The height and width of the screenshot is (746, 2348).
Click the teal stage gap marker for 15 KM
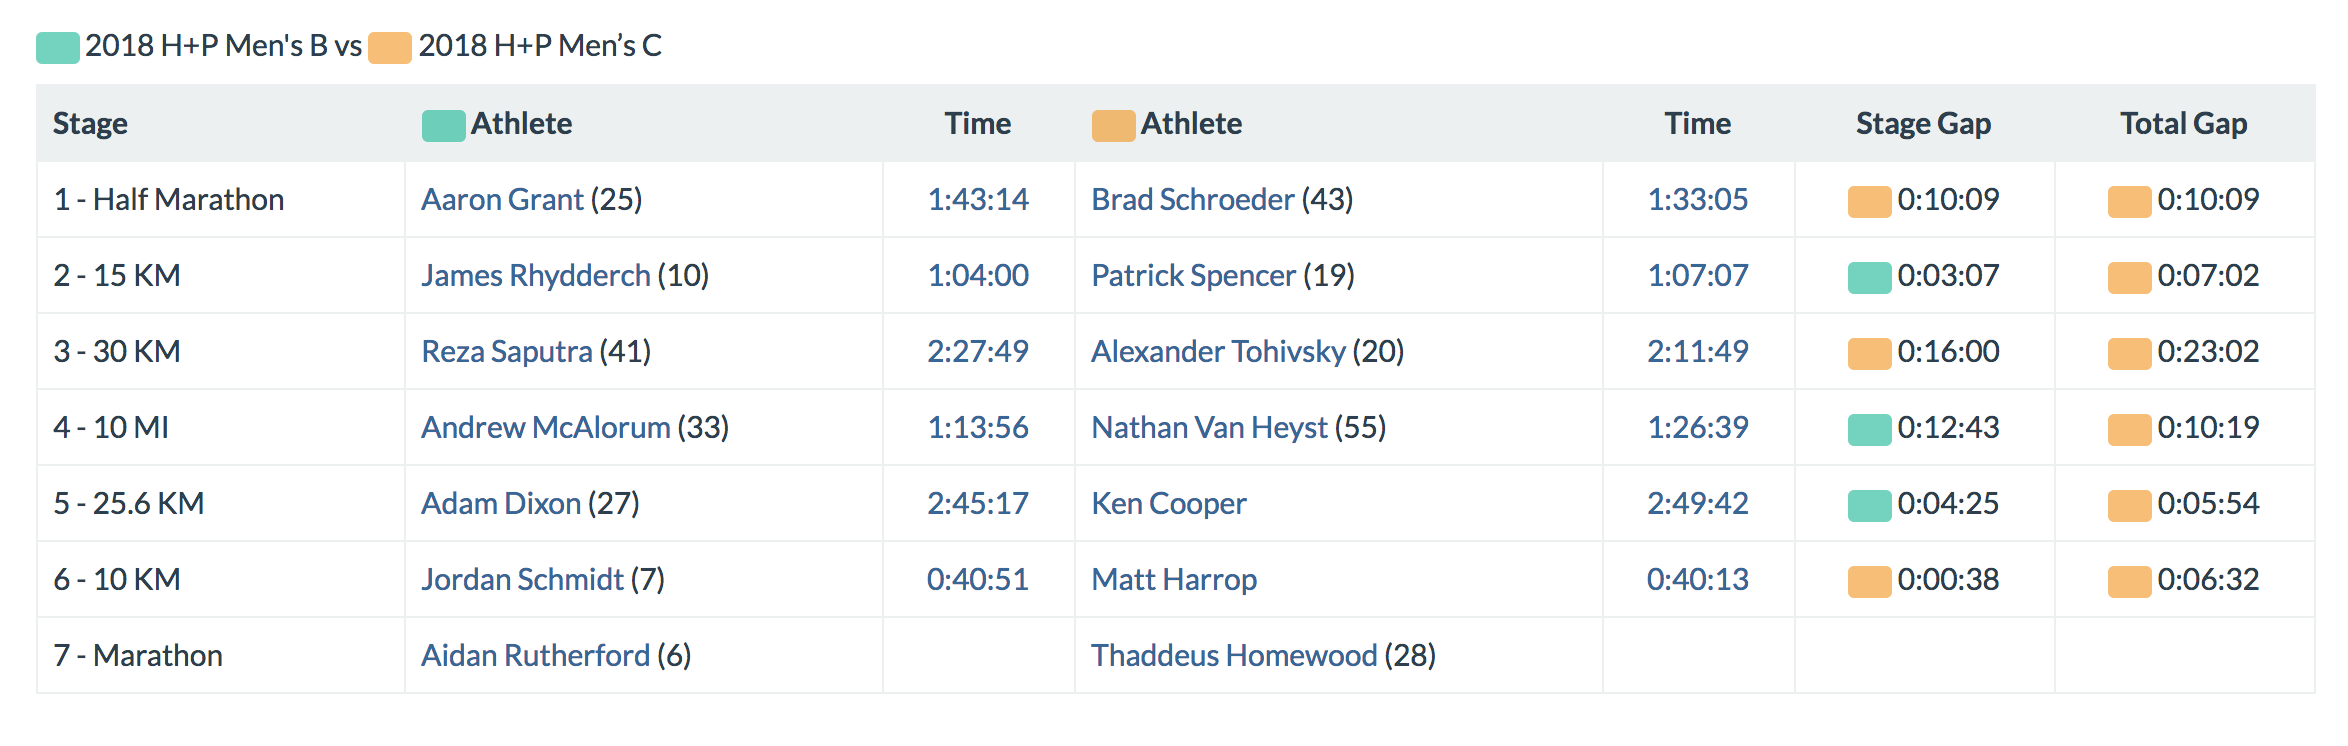tap(1869, 277)
